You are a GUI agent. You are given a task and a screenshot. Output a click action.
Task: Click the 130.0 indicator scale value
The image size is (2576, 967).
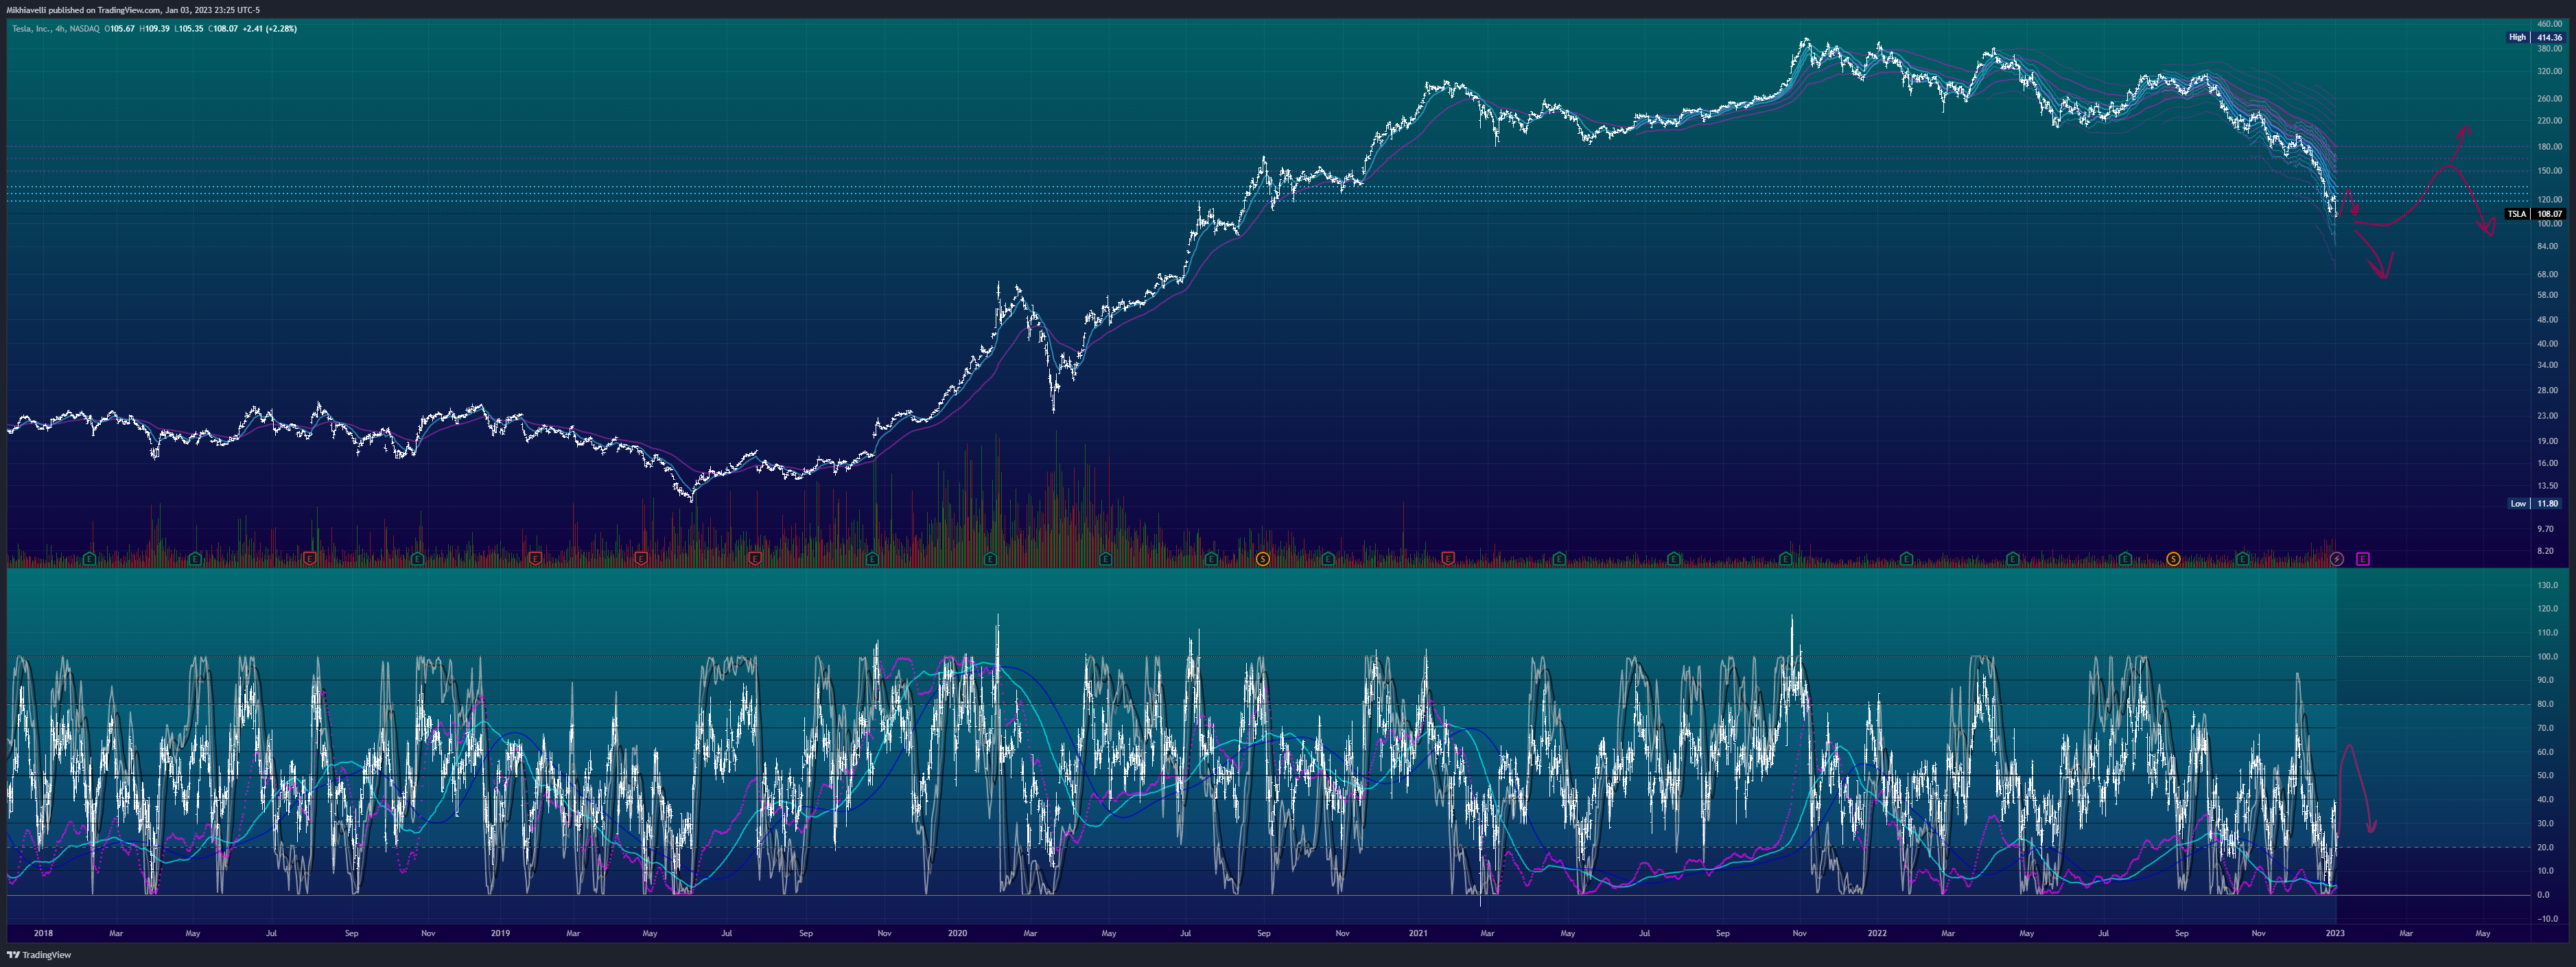[2548, 585]
